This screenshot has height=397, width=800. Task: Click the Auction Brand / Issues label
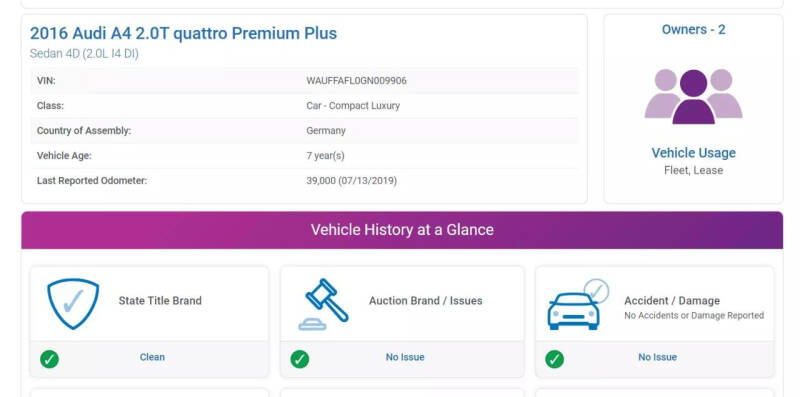click(426, 301)
